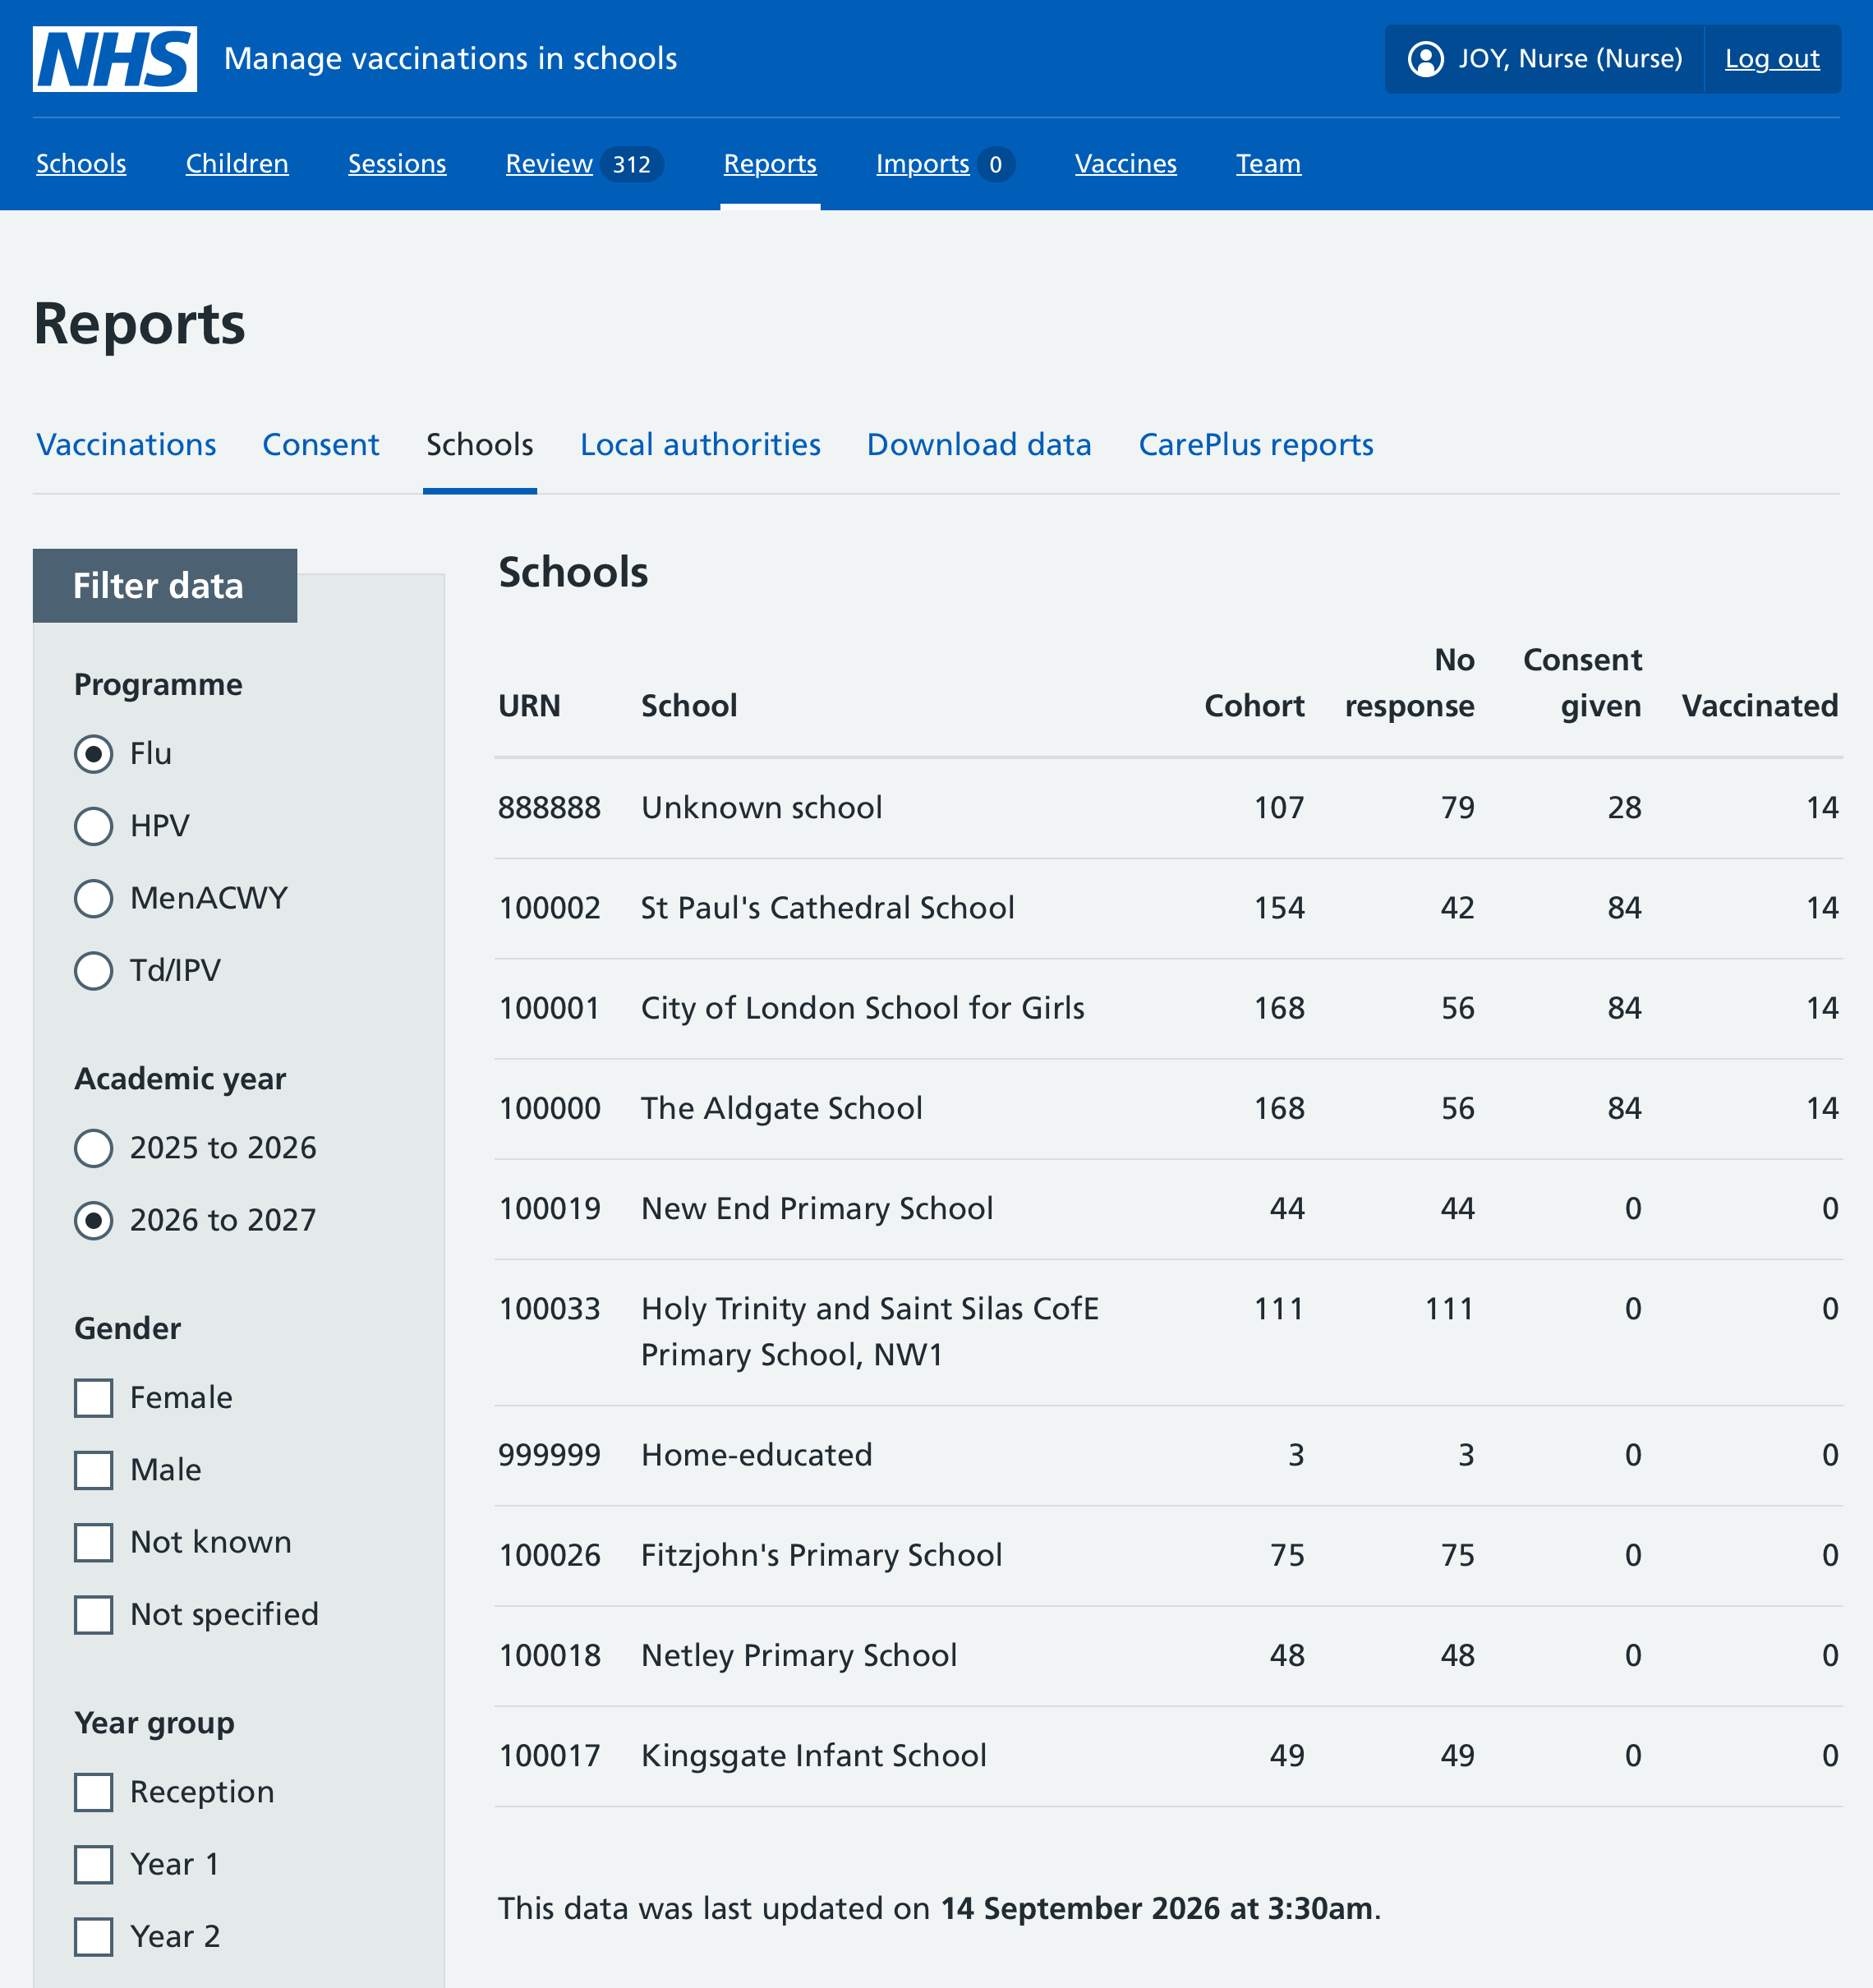Enable the Not known gender filter
The image size is (1873, 1988).
pyautogui.click(x=94, y=1542)
